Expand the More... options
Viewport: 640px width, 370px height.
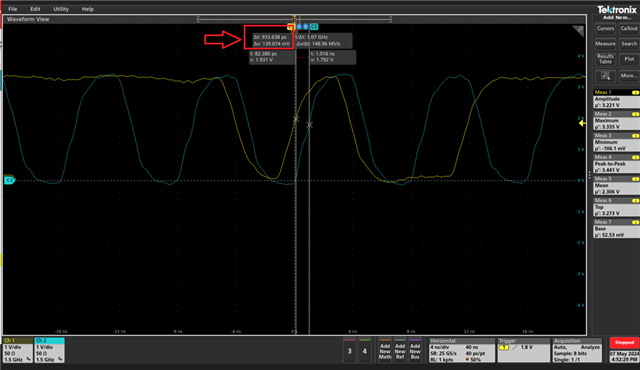coord(629,76)
